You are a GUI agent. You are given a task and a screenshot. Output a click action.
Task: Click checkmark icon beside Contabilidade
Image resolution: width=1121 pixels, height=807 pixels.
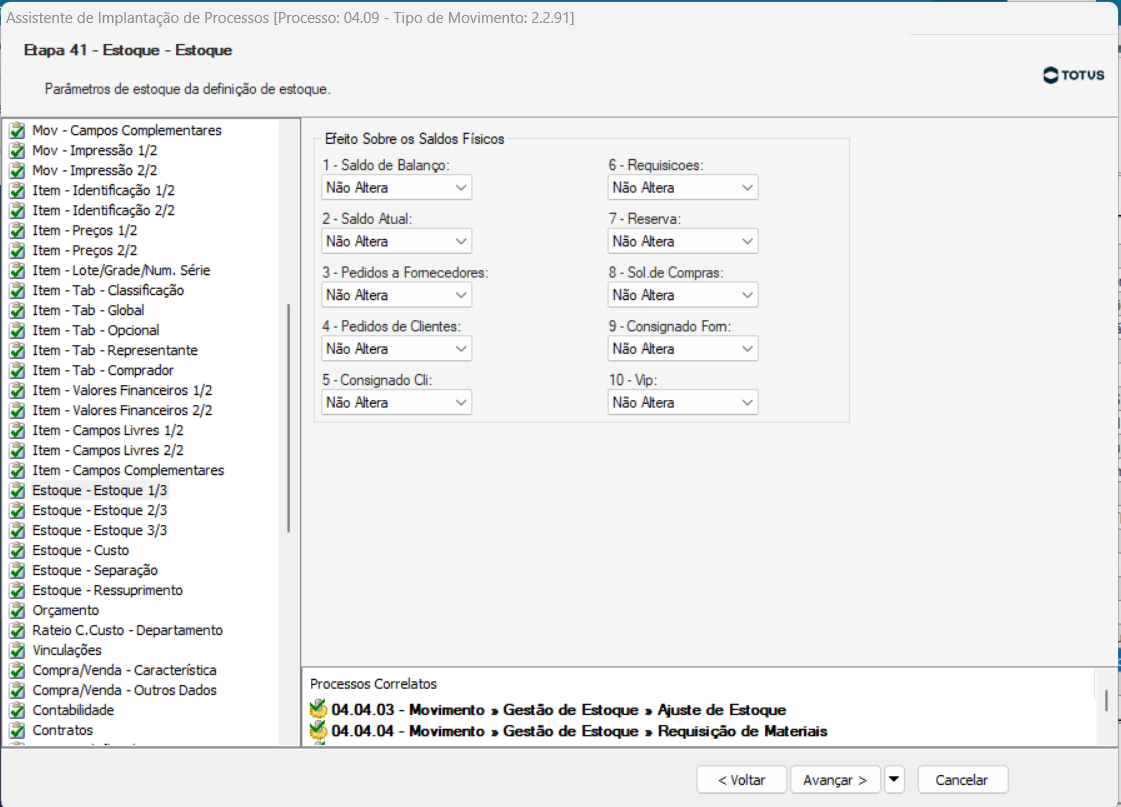coord(17,711)
